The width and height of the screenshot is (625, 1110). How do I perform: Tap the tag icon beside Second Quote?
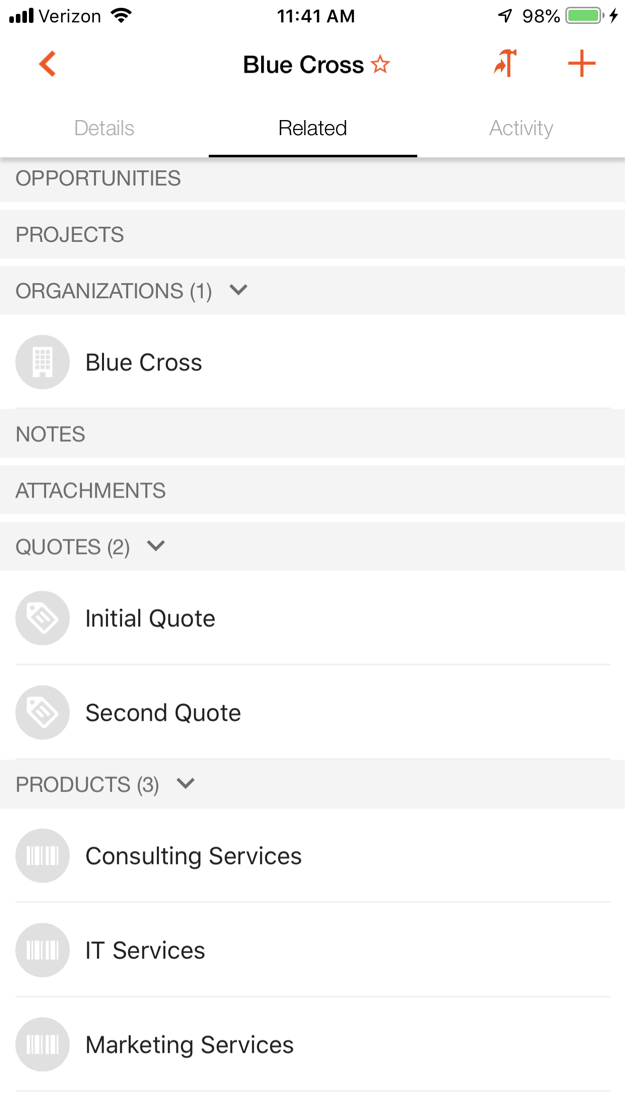coord(42,712)
